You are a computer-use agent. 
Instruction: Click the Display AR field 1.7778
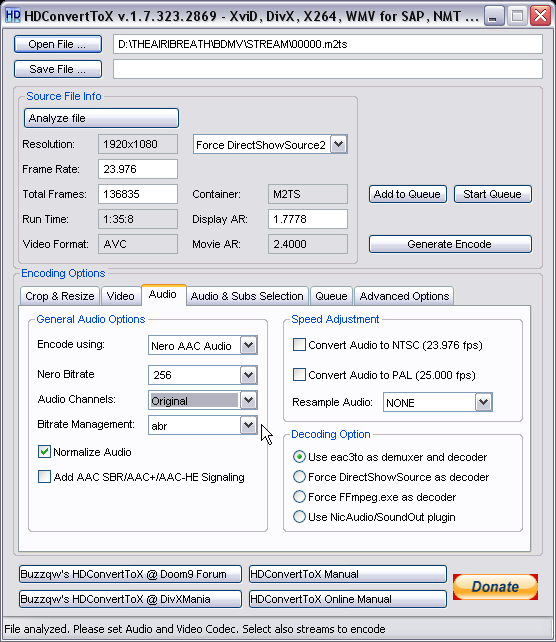[308, 219]
